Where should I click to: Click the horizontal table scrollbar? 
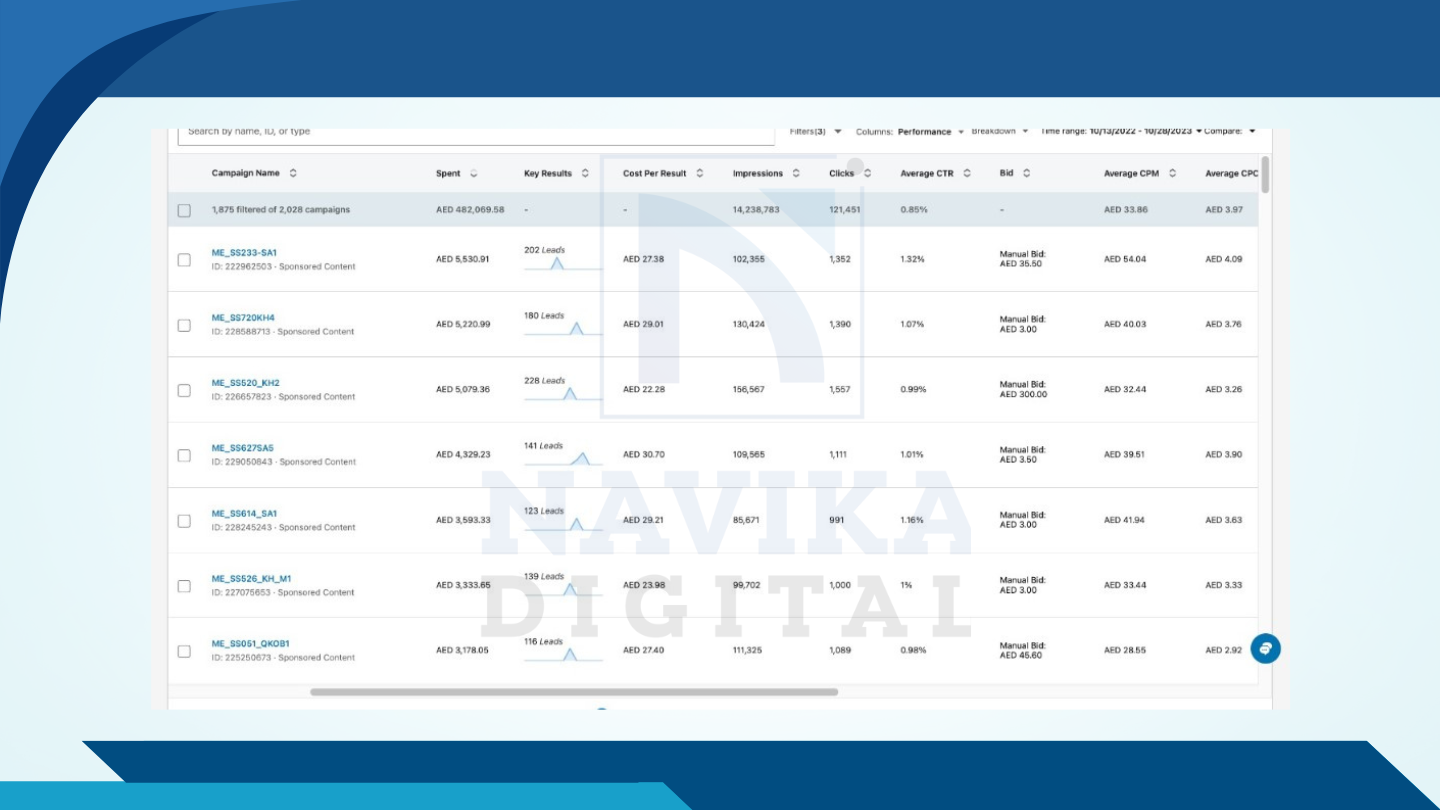[x=574, y=692]
